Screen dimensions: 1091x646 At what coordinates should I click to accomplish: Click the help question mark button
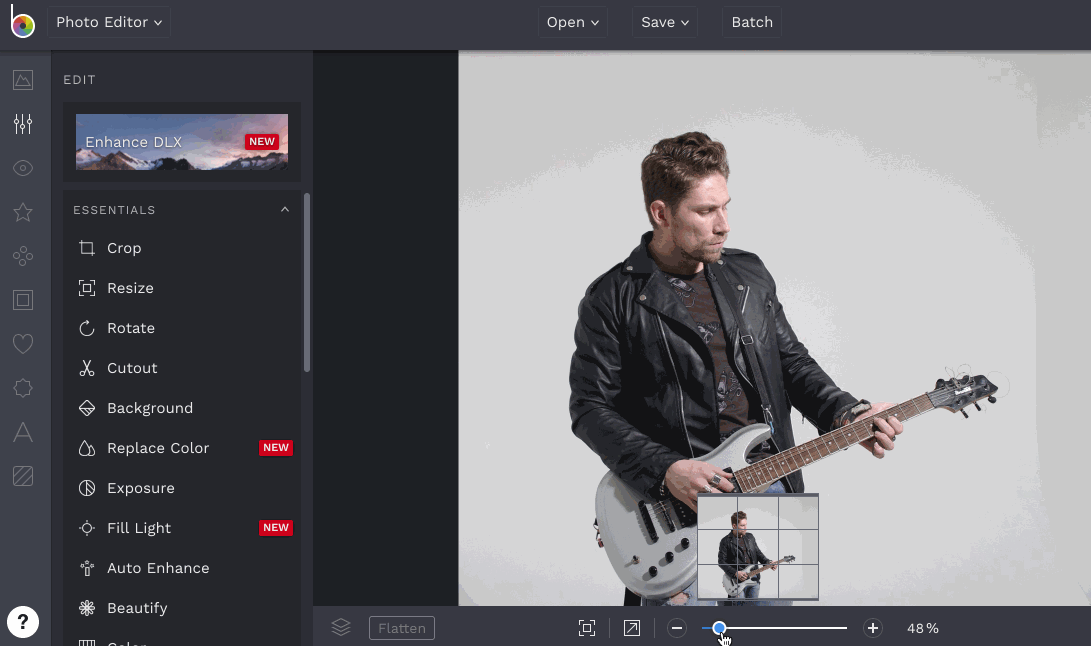(x=23, y=622)
